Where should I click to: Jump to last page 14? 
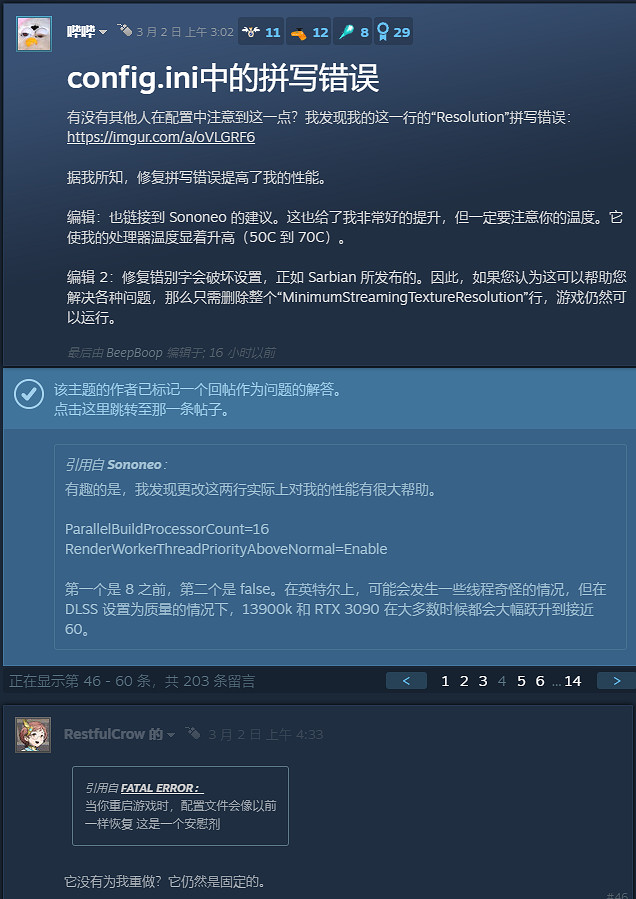pyautogui.click(x=572, y=681)
